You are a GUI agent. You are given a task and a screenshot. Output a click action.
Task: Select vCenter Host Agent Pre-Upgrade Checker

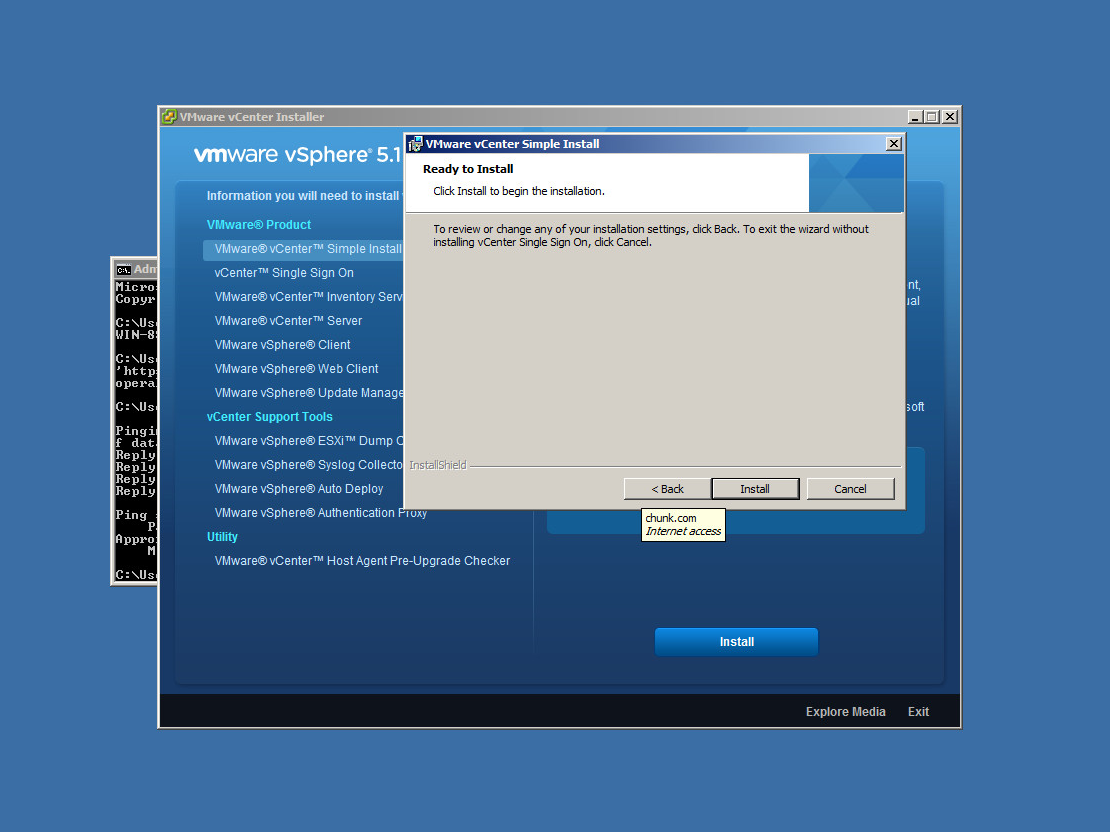[x=362, y=561]
